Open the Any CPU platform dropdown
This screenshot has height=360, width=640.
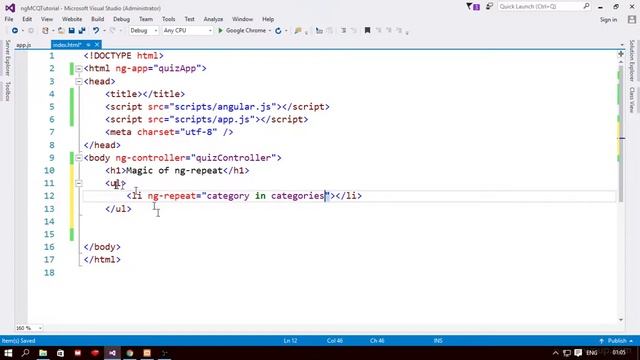point(187,31)
